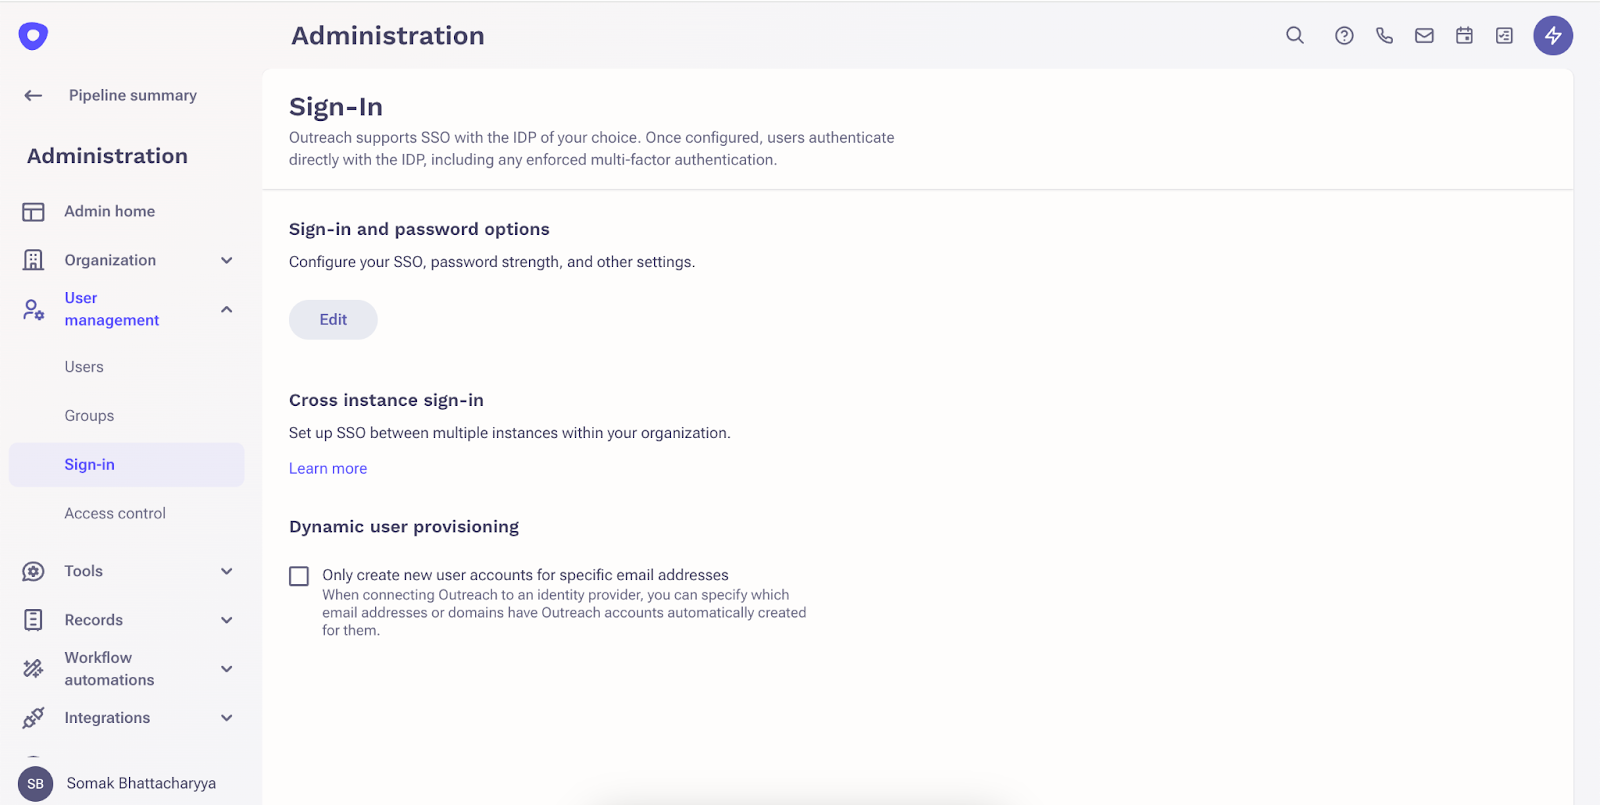Open Access control page

click(x=115, y=513)
